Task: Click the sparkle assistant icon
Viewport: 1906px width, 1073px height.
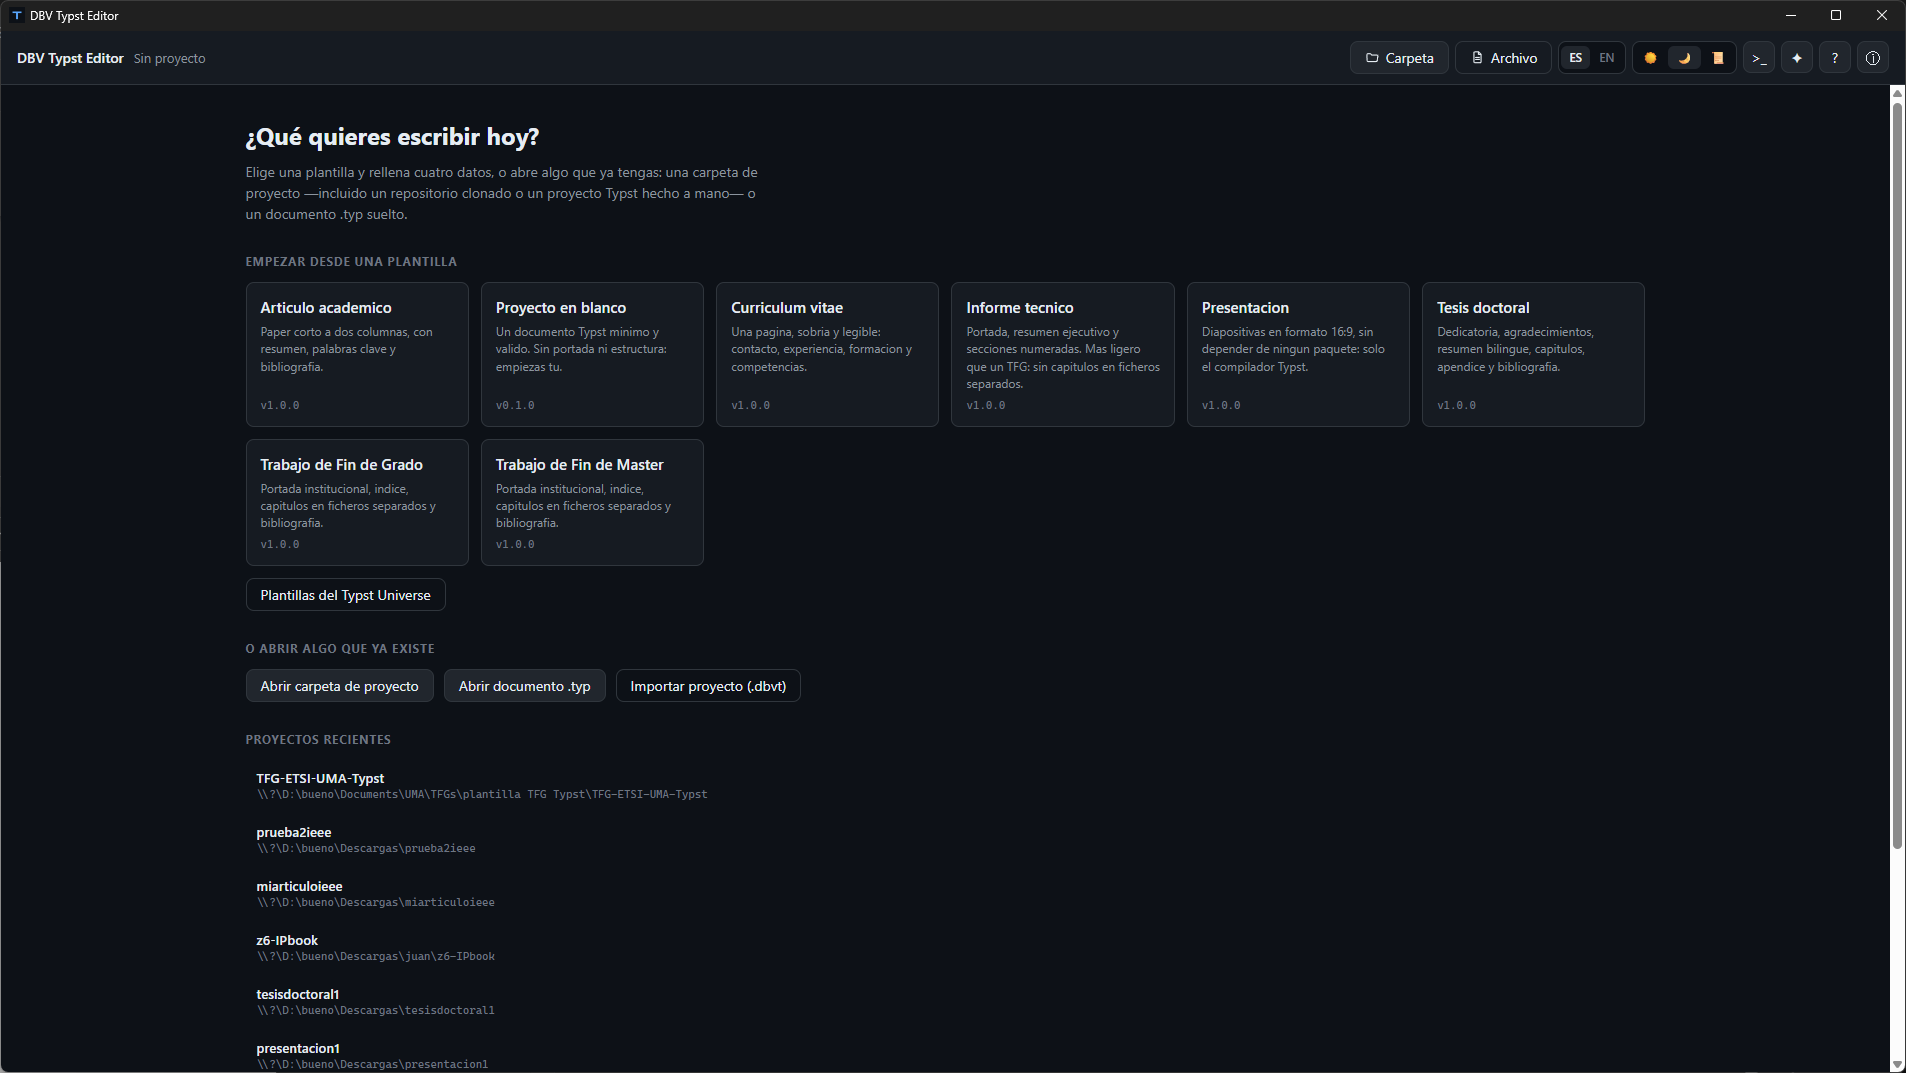Action: point(1797,58)
